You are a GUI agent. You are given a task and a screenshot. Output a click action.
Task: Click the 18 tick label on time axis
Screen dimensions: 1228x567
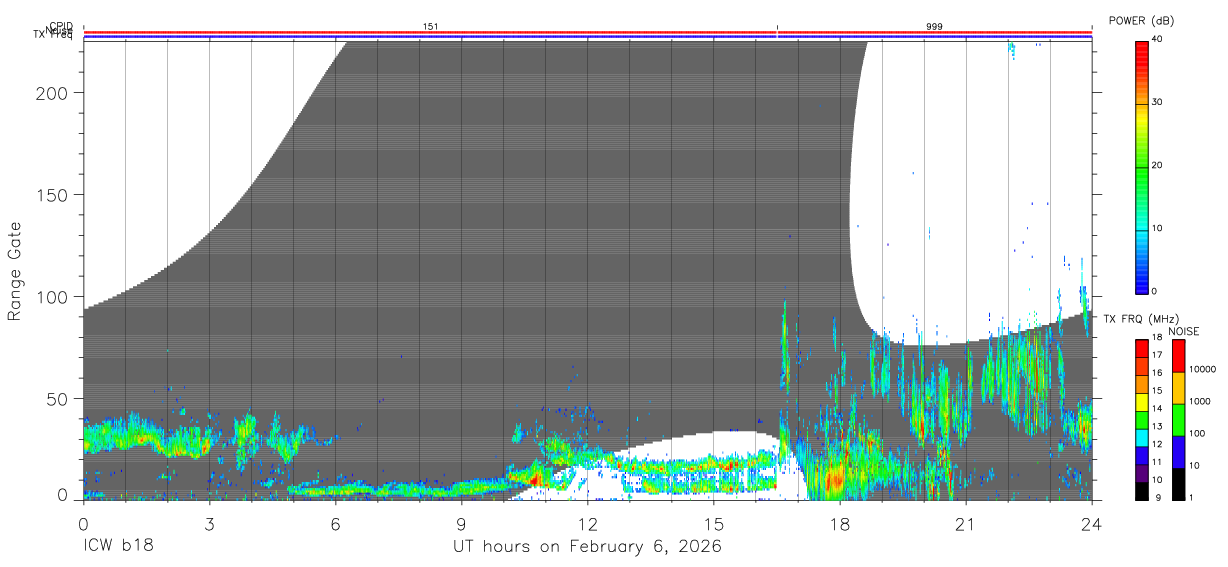coord(839,523)
